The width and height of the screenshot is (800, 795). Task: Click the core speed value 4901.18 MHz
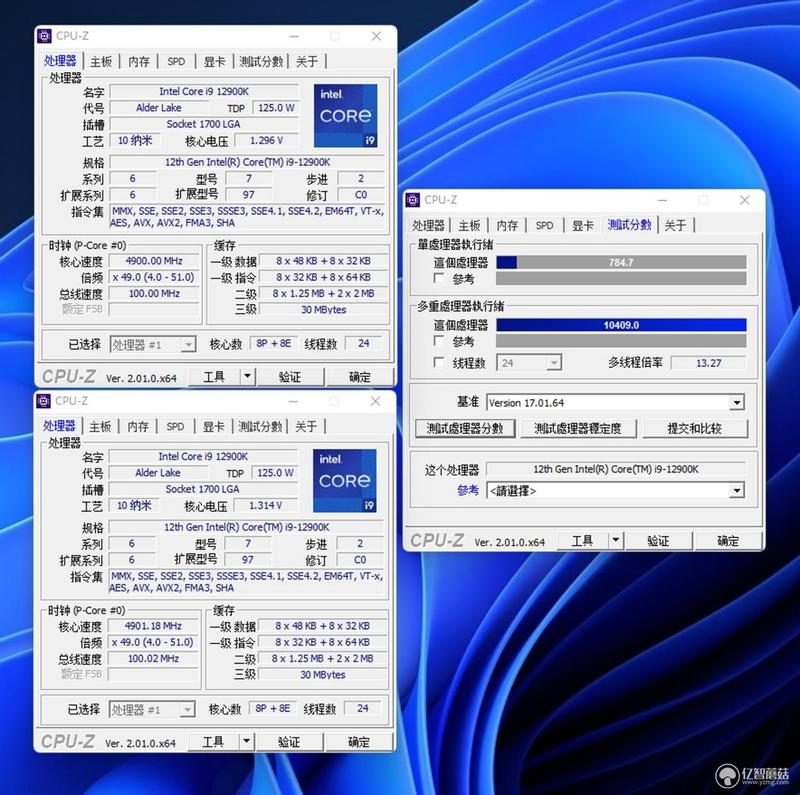(153, 626)
